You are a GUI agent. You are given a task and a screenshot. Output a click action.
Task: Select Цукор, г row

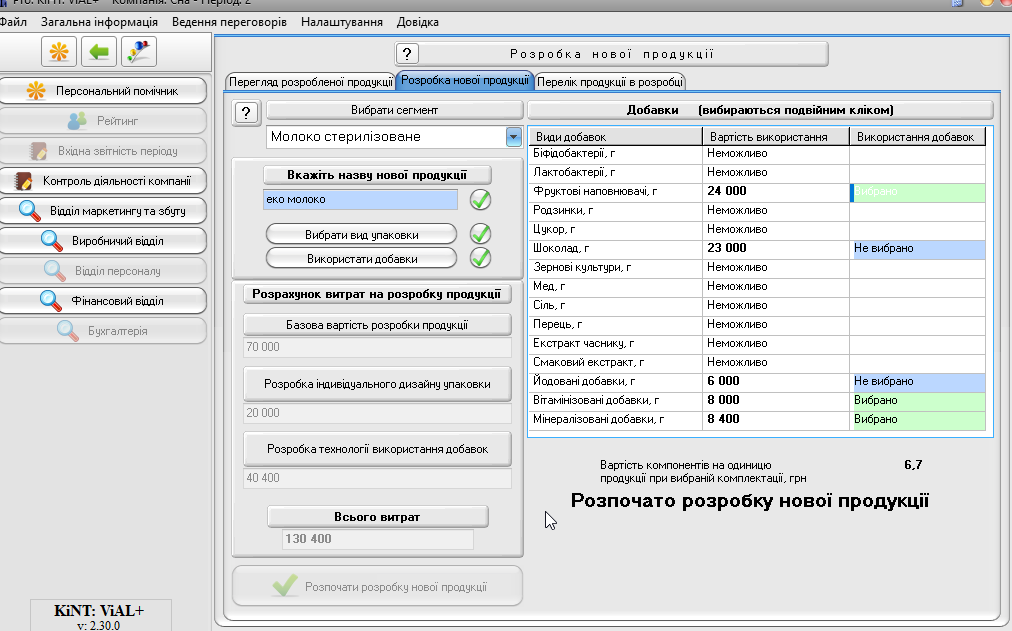point(758,230)
